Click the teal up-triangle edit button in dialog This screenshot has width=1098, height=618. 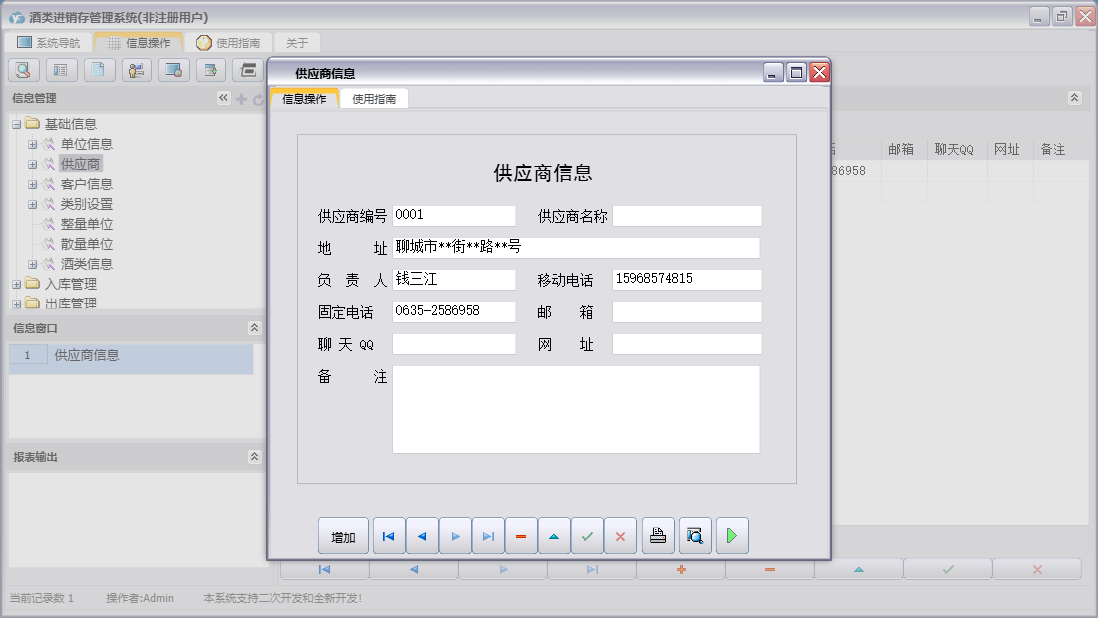pyautogui.click(x=554, y=536)
